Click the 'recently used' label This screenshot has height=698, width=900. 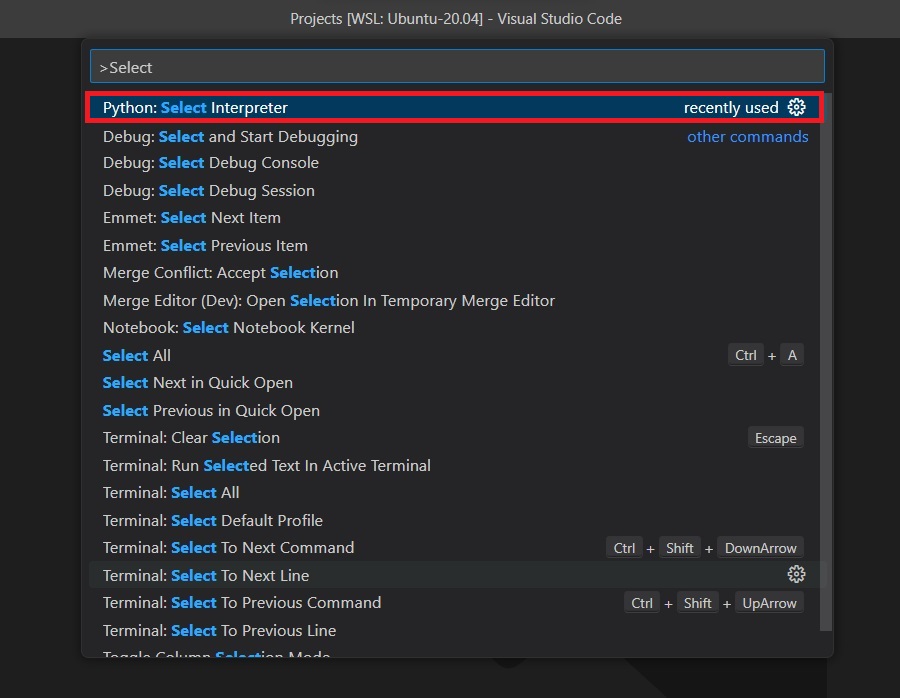pyautogui.click(x=731, y=107)
